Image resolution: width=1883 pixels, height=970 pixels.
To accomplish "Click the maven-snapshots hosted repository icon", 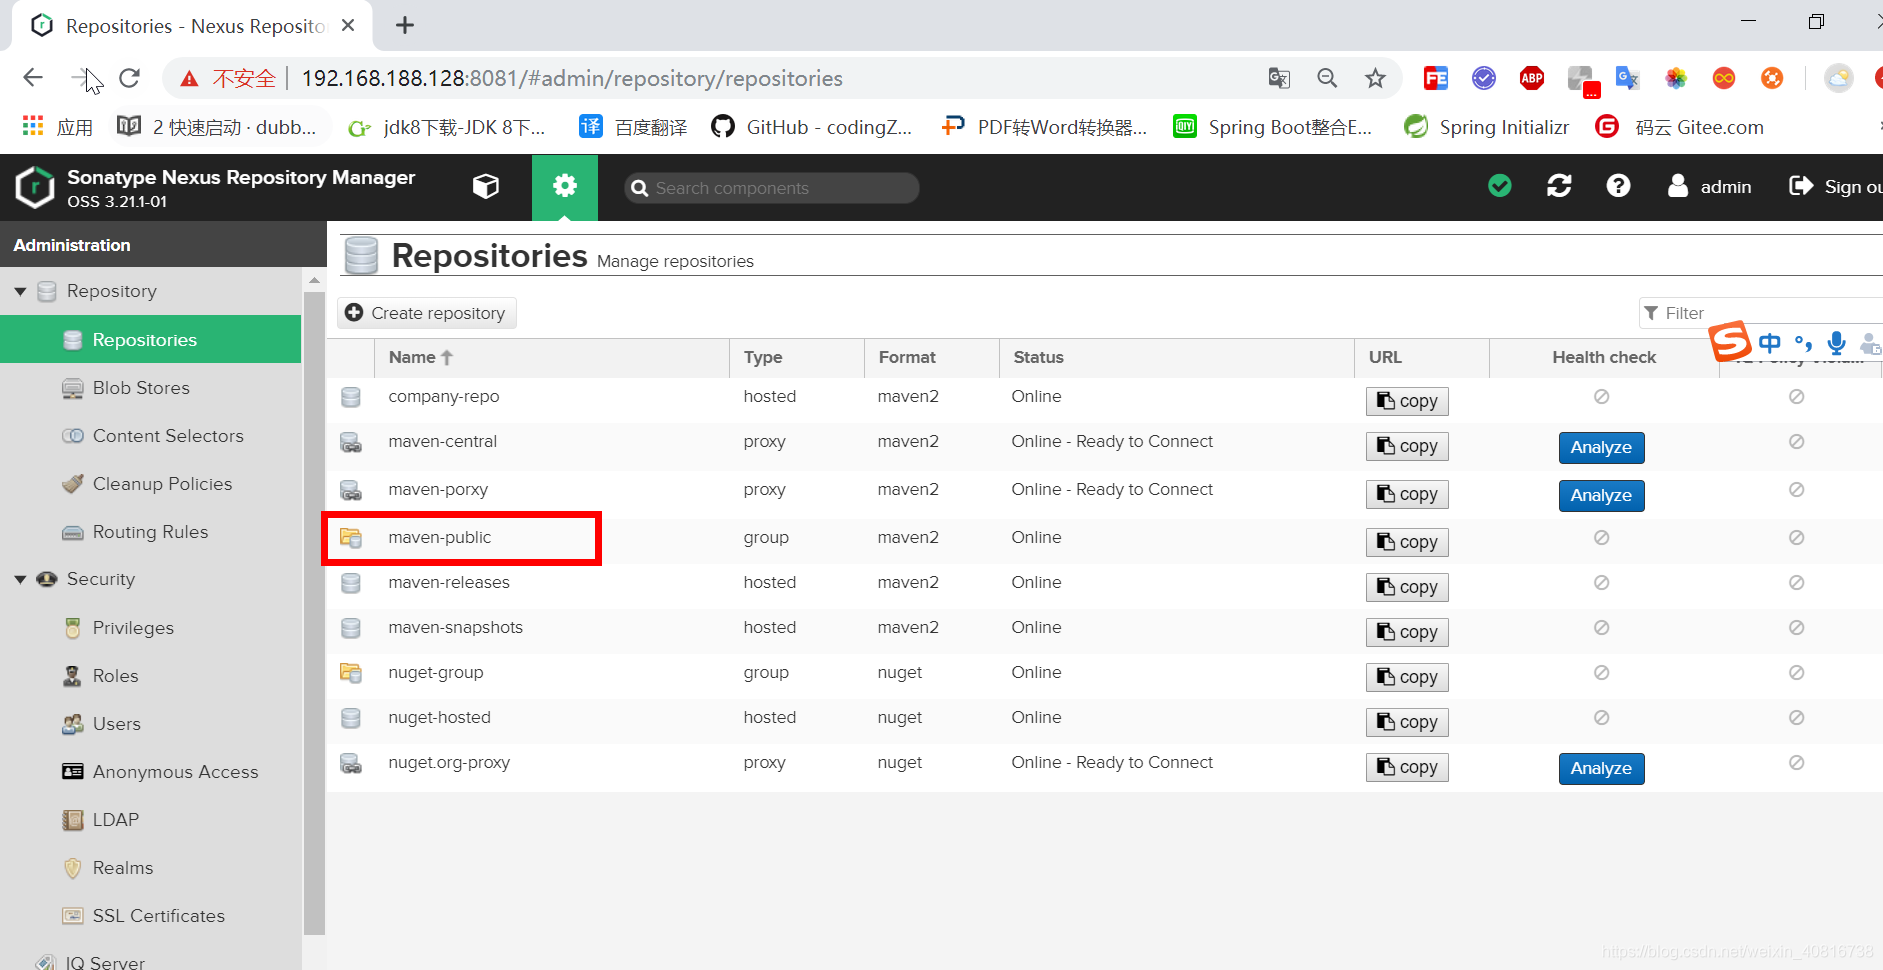I will point(351,628).
